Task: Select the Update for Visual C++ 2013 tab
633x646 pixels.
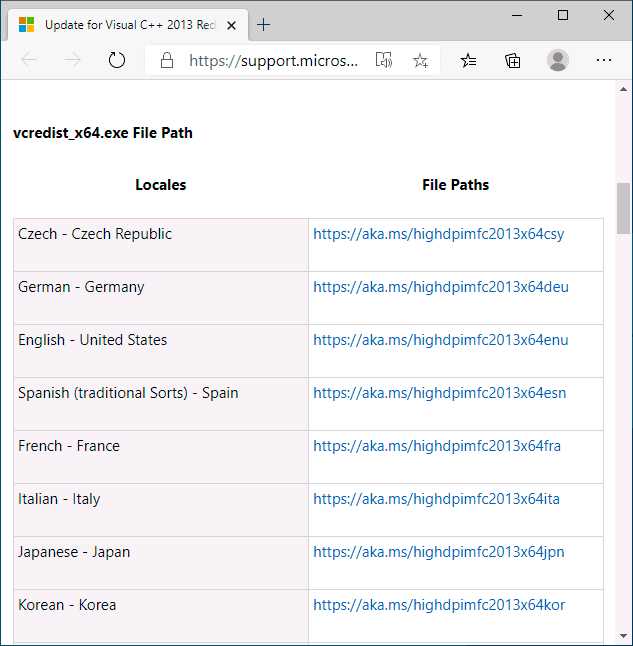Action: pyautogui.click(x=128, y=25)
